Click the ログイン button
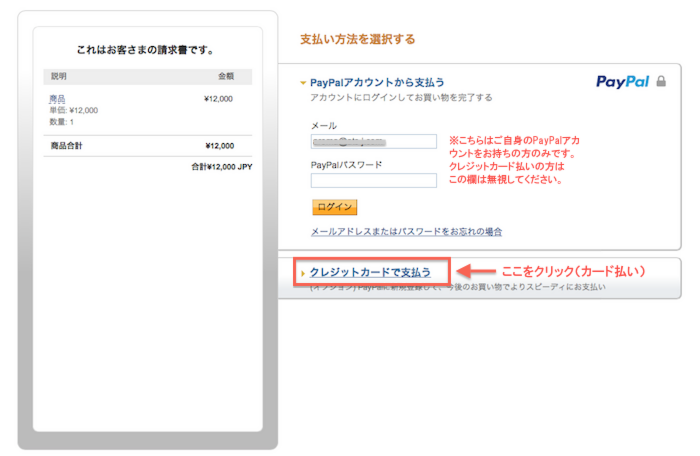Image resolution: width=700 pixels, height=456 pixels. tap(334, 207)
